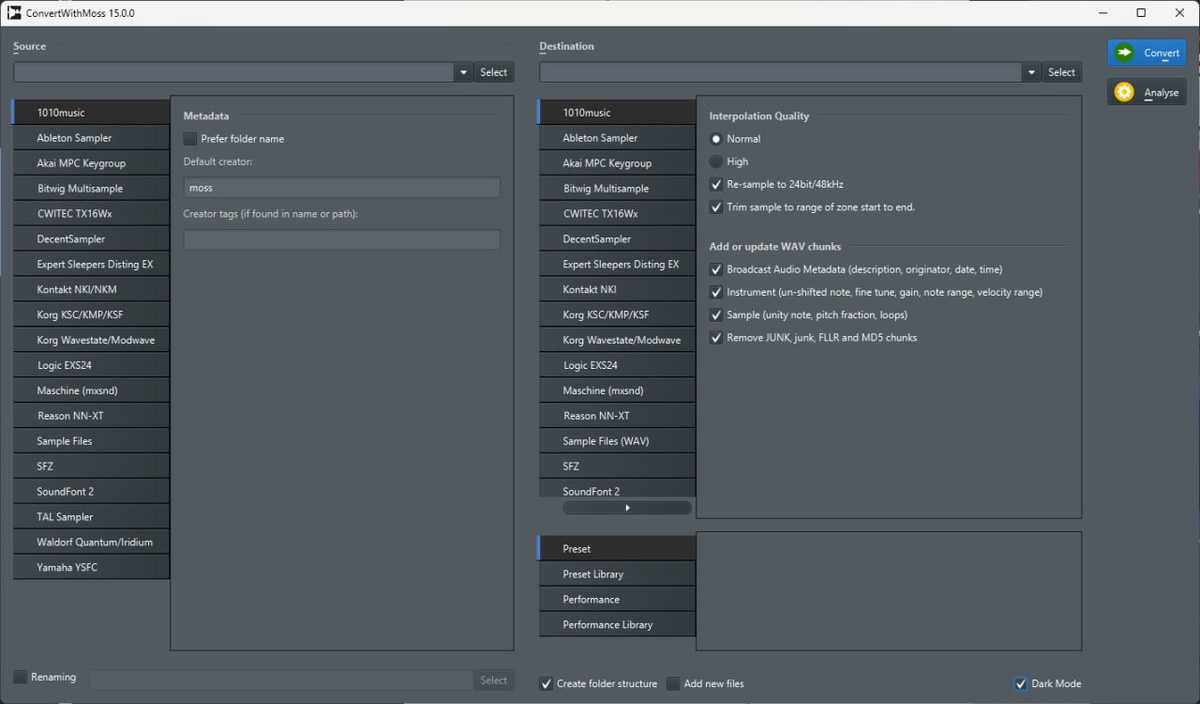Toggle Broadcast Audio Metadata chunk option
1200x704 pixels.
(x=716, y=269)
